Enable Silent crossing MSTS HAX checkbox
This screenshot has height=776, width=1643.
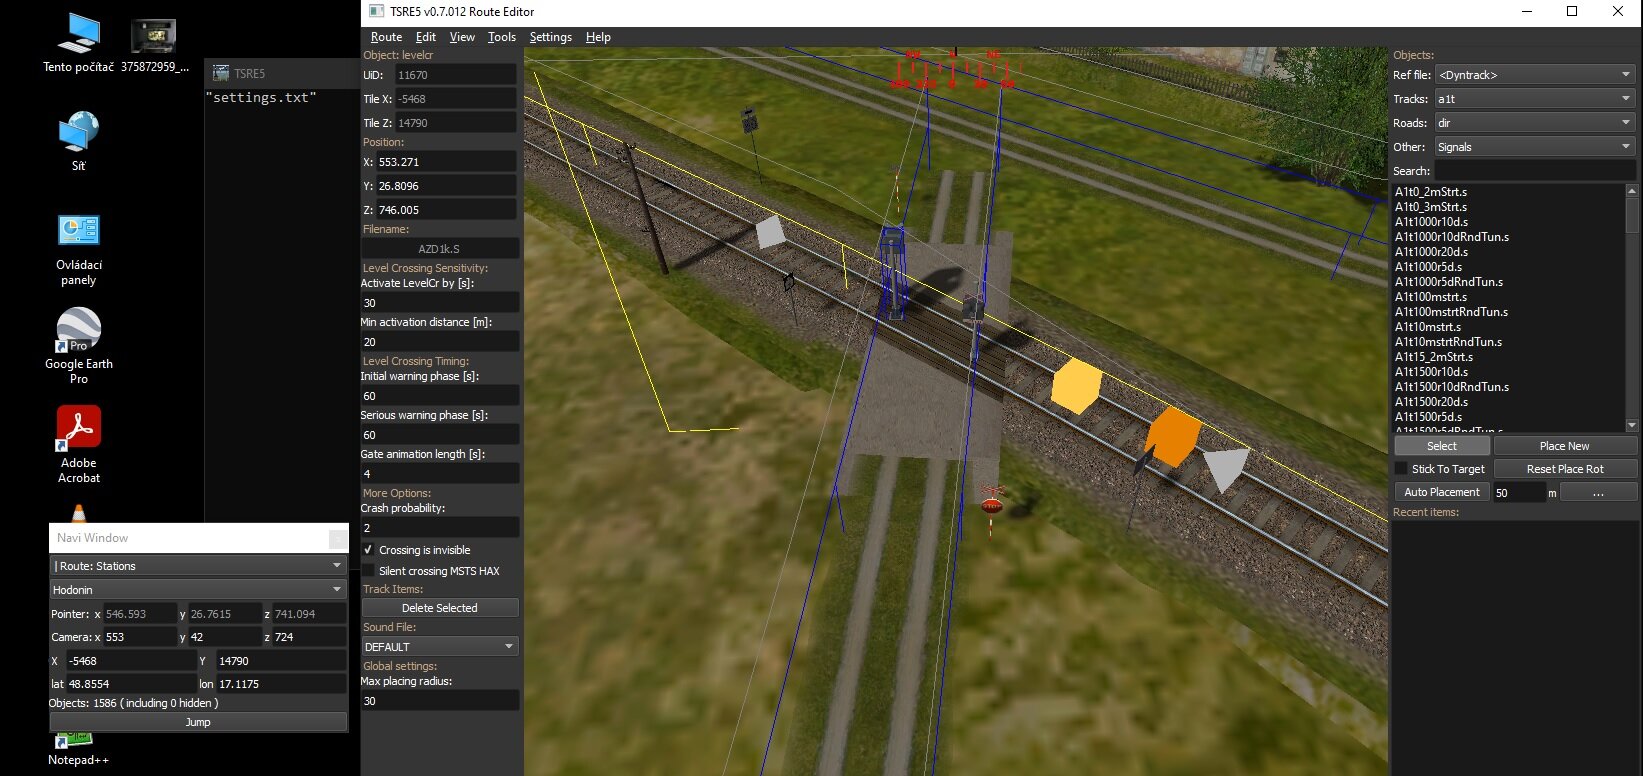click(x=368, y=571)
